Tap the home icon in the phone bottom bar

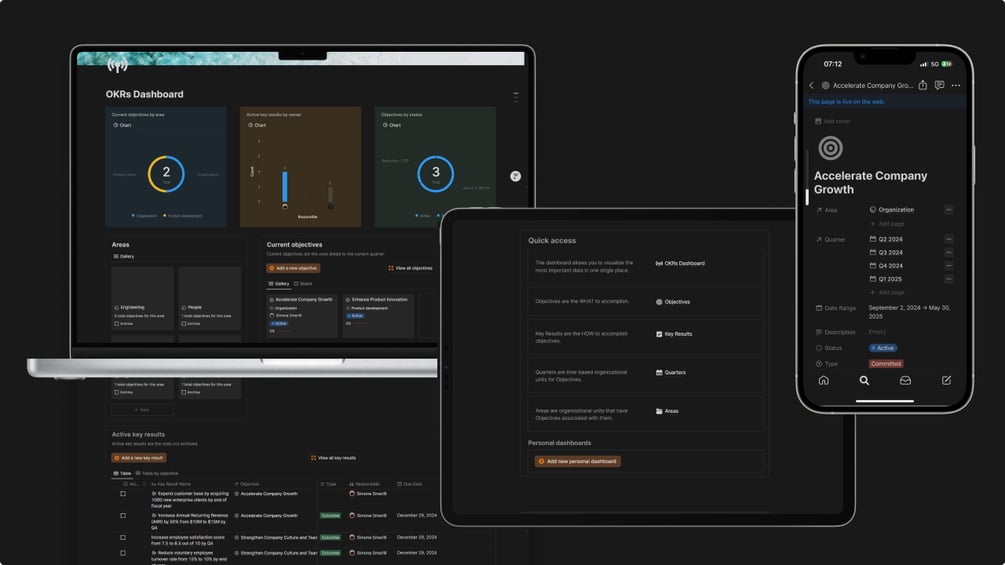click(x=824, y=380)
